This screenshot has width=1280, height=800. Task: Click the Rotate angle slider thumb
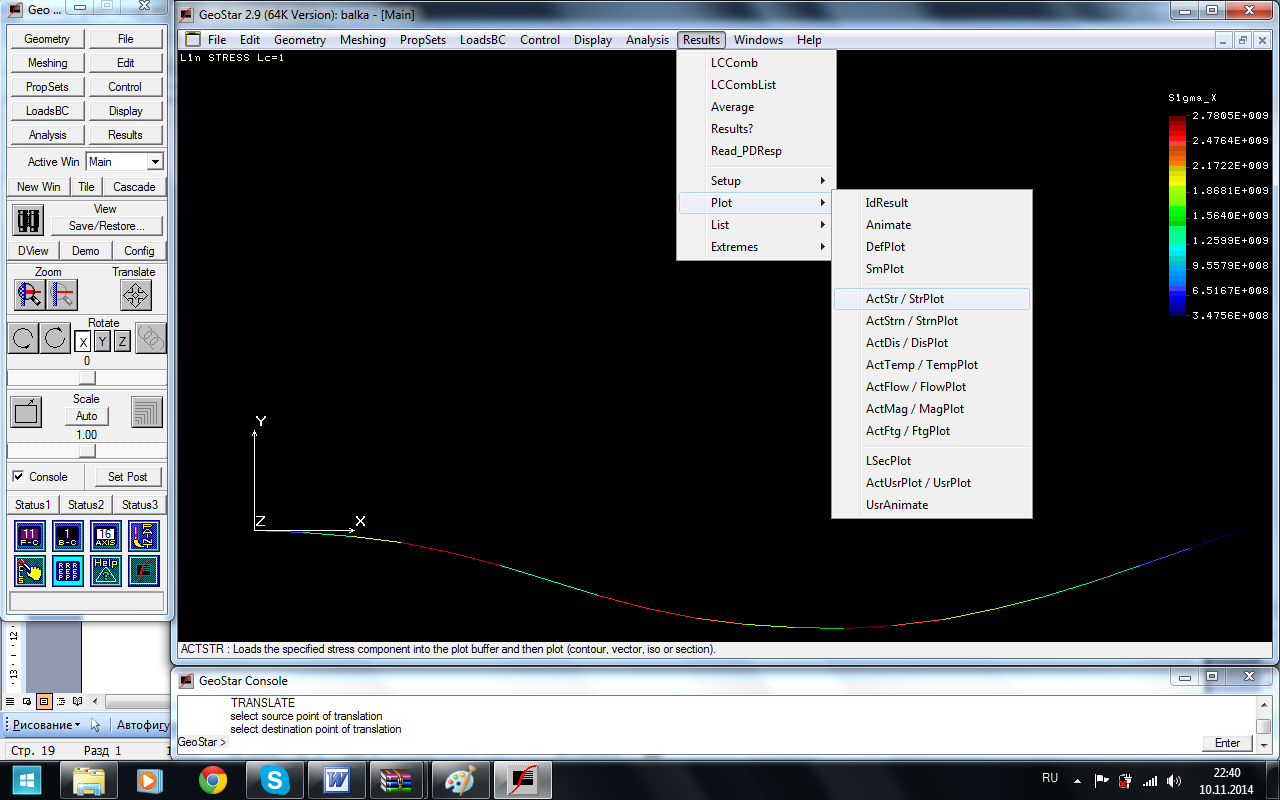pyautogui.click(x=87, y=378)
